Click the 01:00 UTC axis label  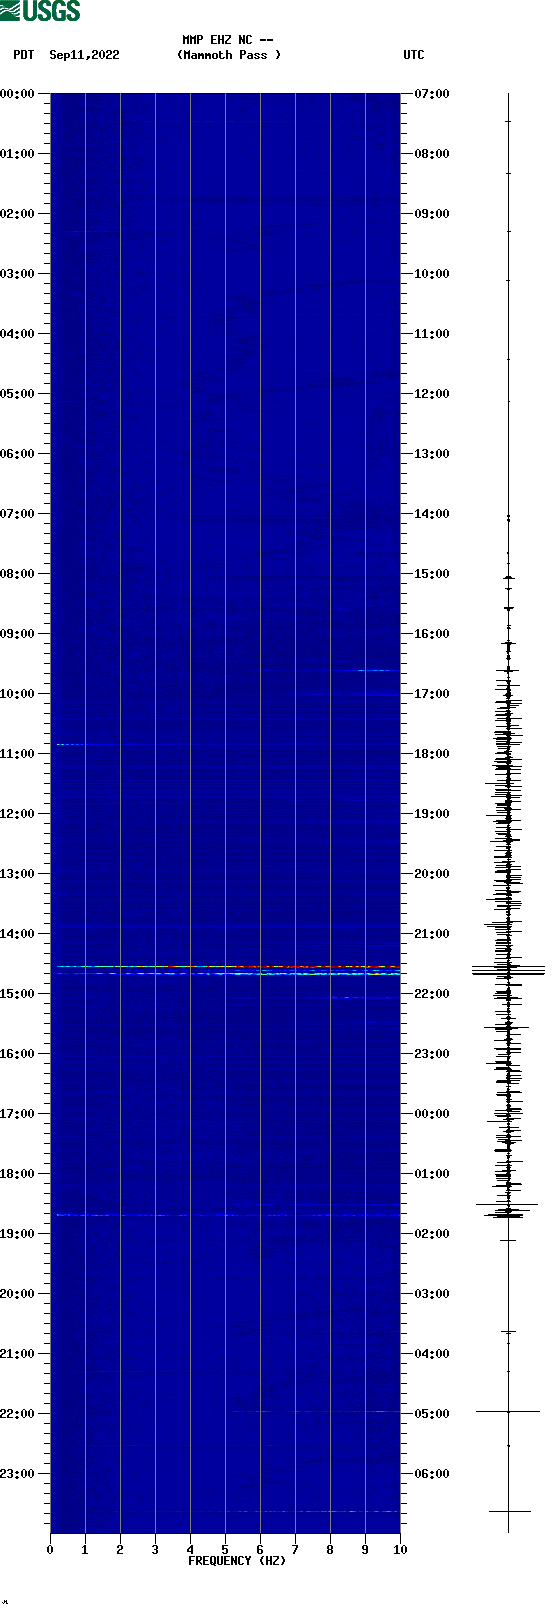[x=432, y=1174]
